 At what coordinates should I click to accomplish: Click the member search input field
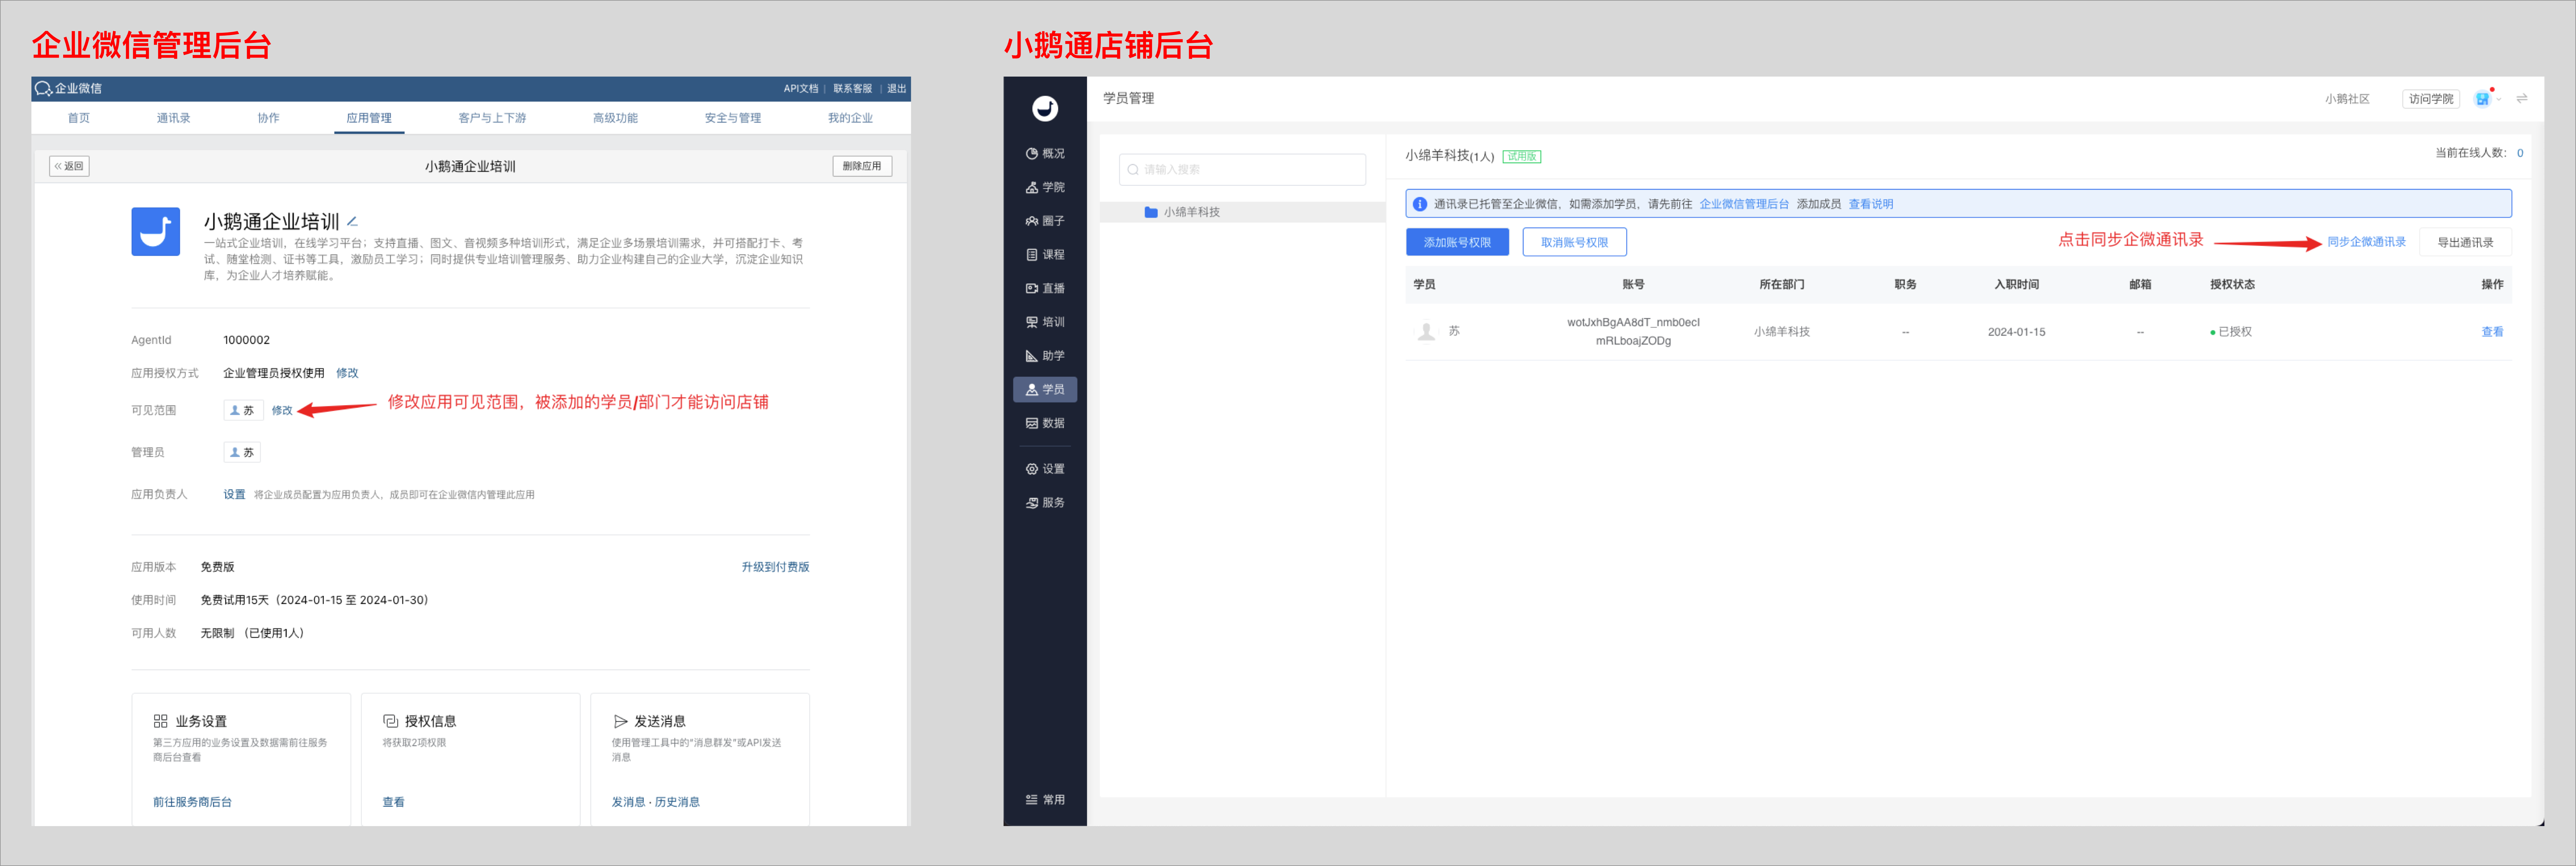coord(1242,170)
